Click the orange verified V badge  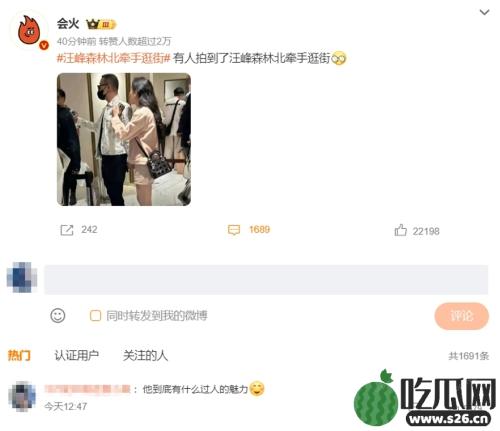pos(44,45)
